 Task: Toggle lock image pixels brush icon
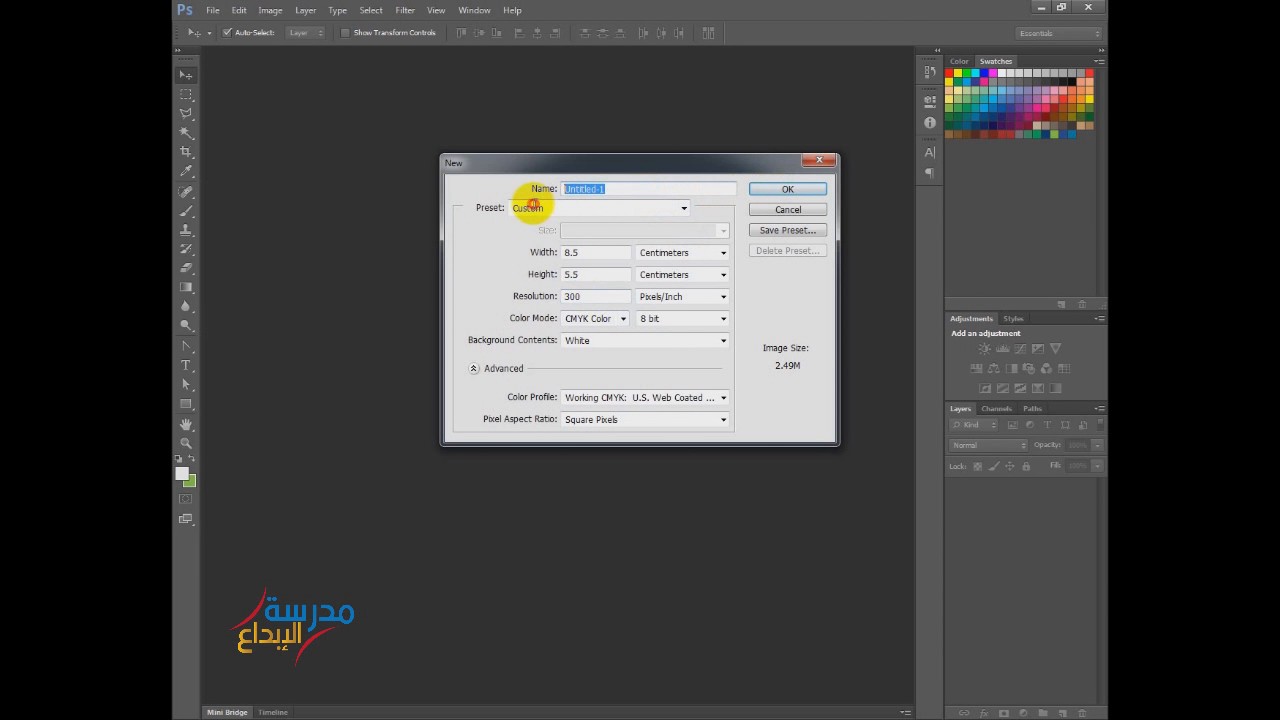pyautogui.click(x=994, y=466)
